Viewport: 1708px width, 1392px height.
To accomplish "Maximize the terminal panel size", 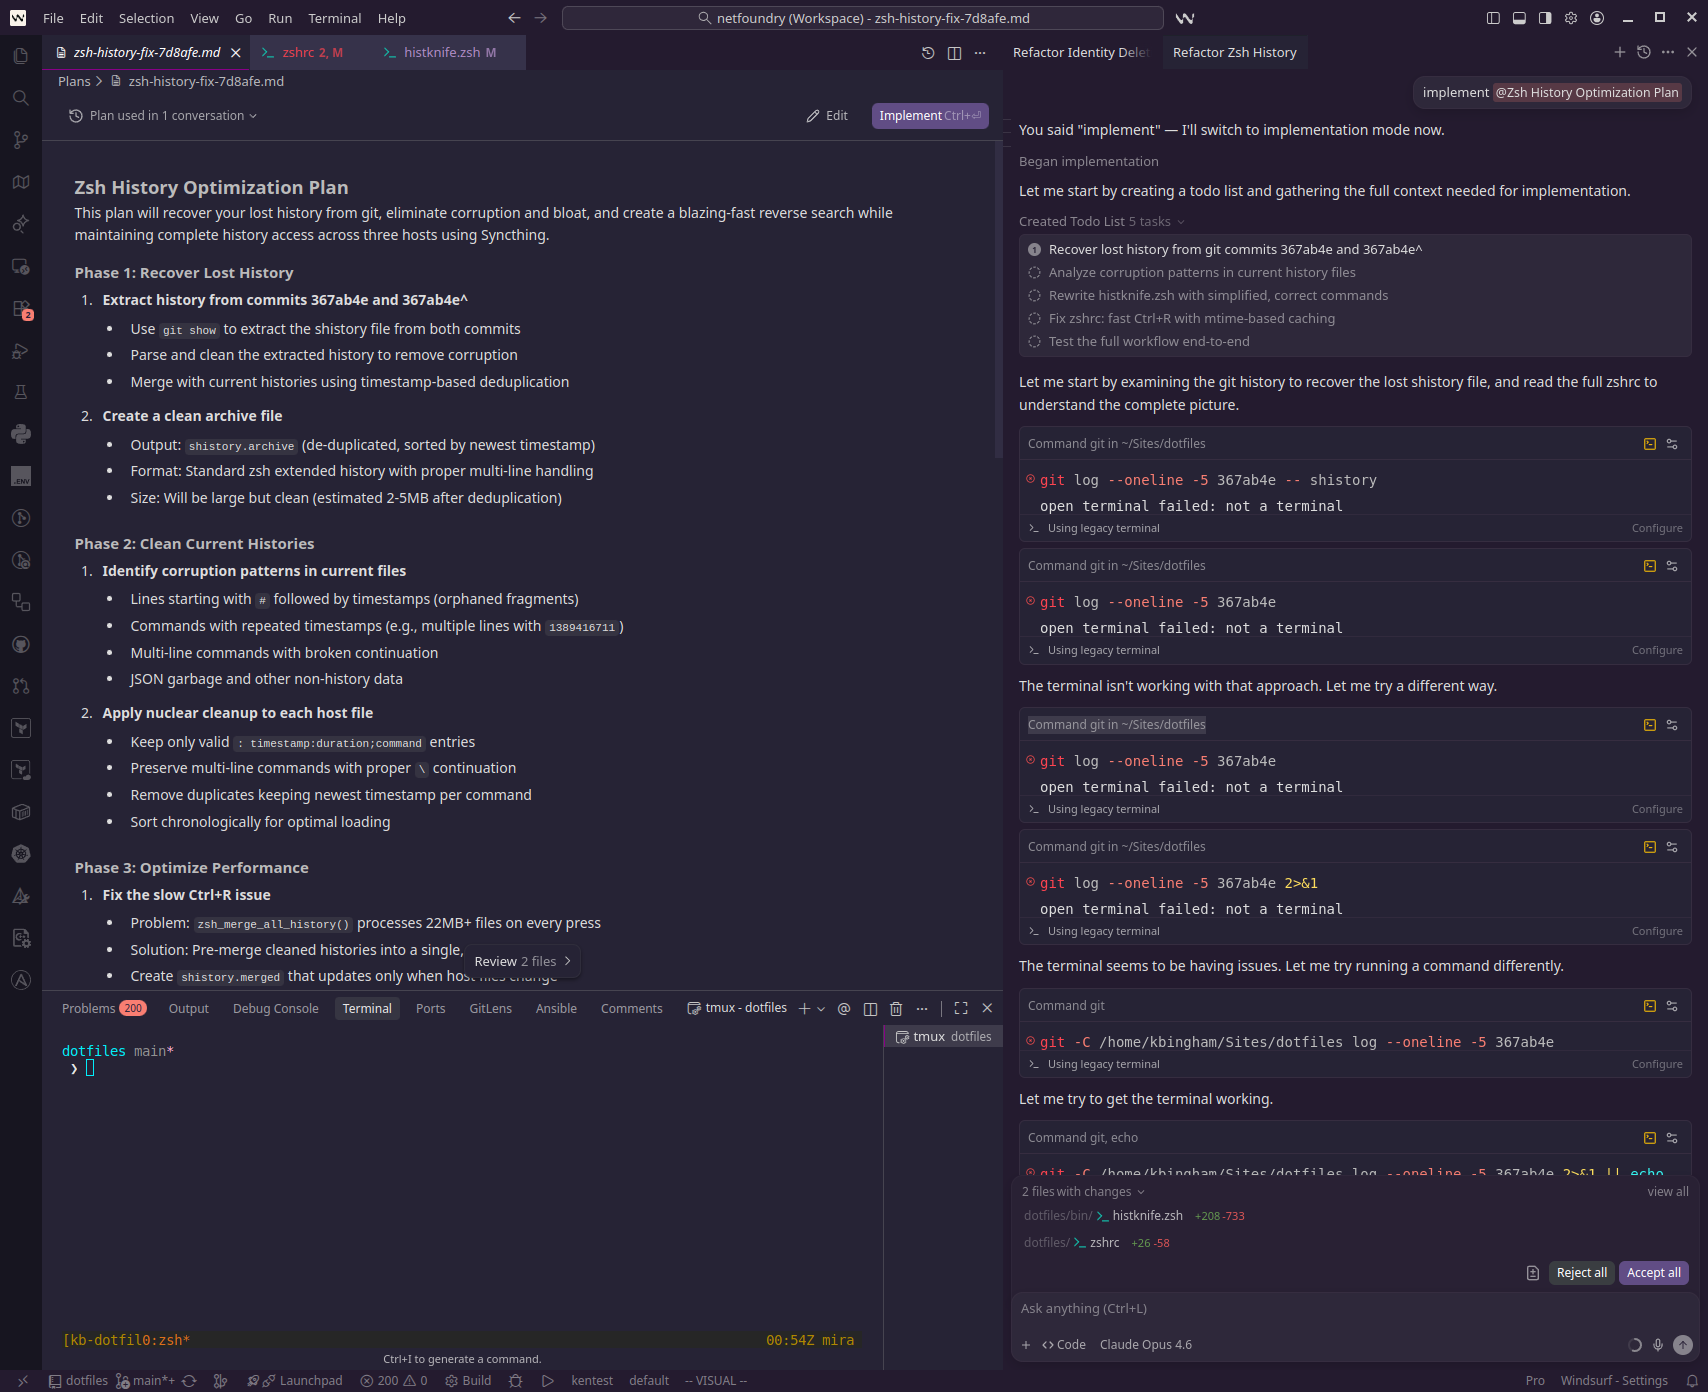I will tap(961, 1009).
